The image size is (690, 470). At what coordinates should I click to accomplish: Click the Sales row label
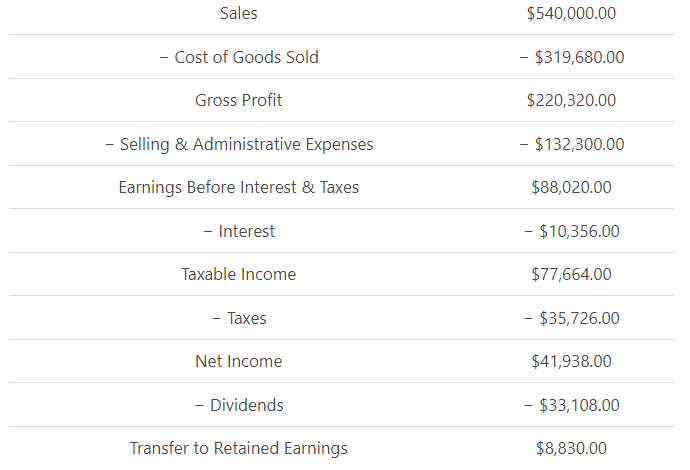238,13
